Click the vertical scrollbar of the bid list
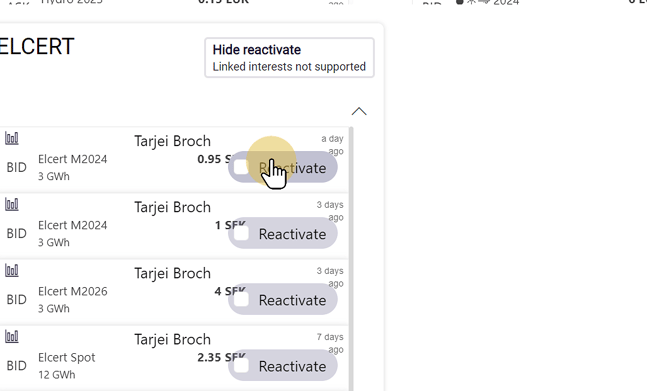The height and width of the screenshot is (391, 647). coord(351,259)
